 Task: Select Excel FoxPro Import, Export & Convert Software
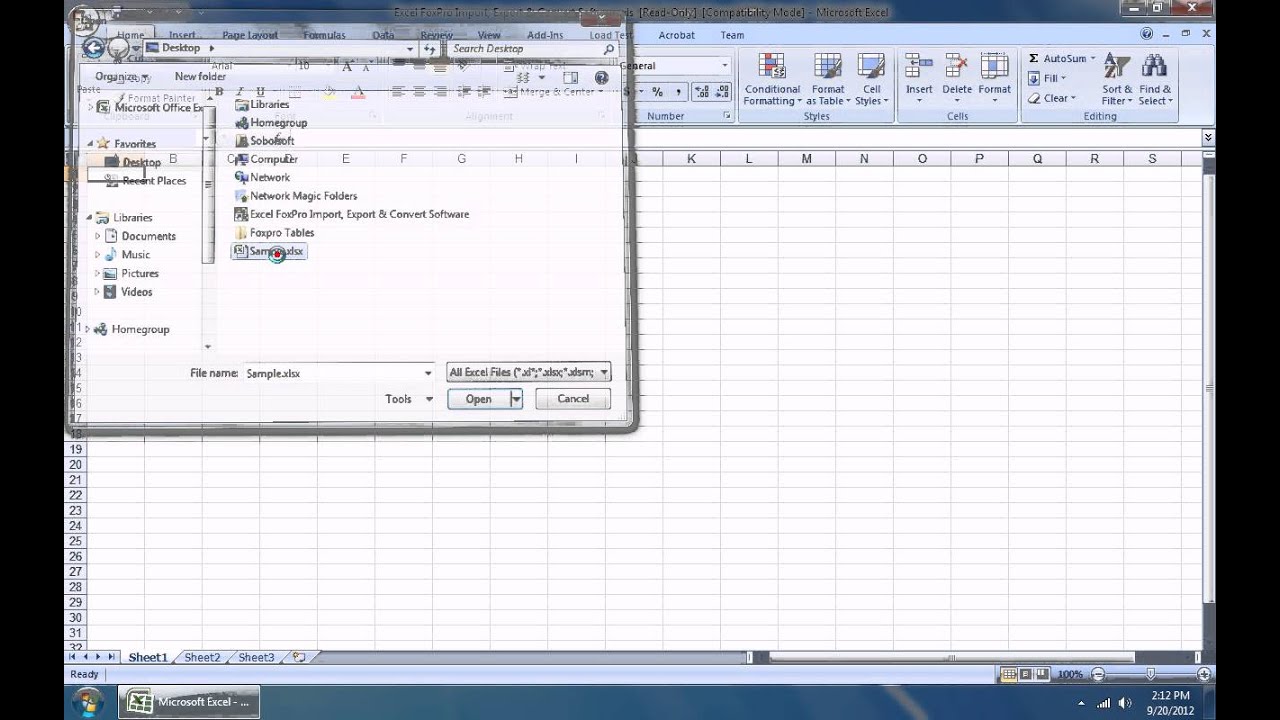click(x=351, y=214)
